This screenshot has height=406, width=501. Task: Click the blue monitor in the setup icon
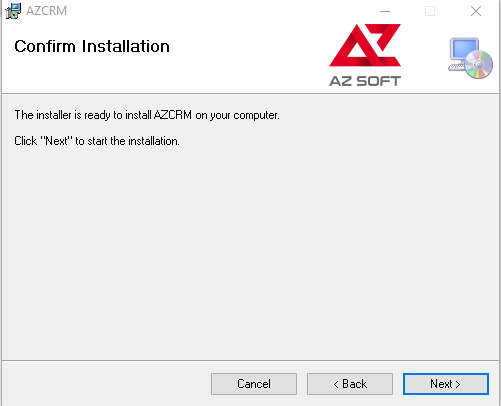click(464, 50)
